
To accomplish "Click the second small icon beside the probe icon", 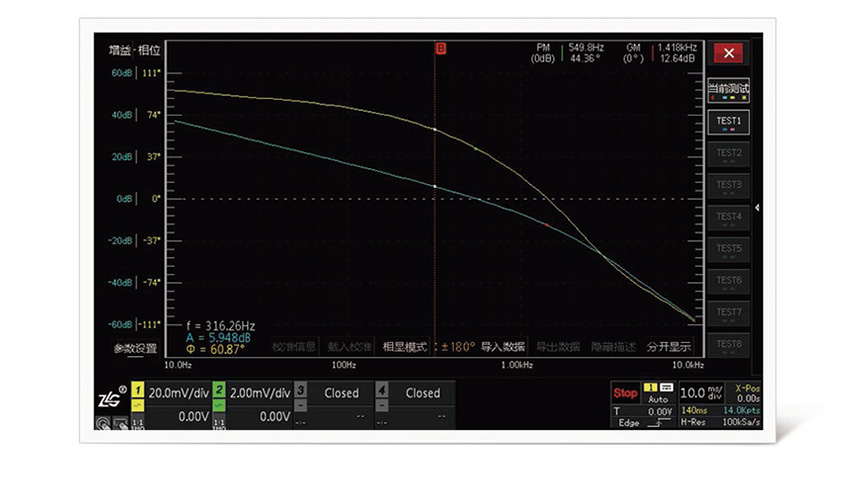I will pos(120,424).
